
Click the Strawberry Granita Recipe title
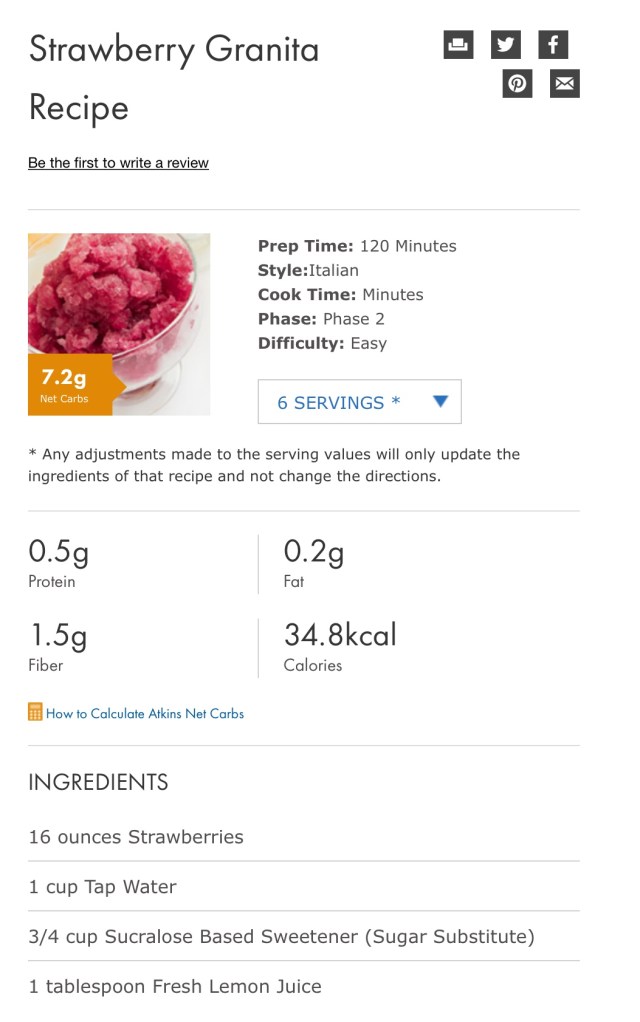(173, 76)
